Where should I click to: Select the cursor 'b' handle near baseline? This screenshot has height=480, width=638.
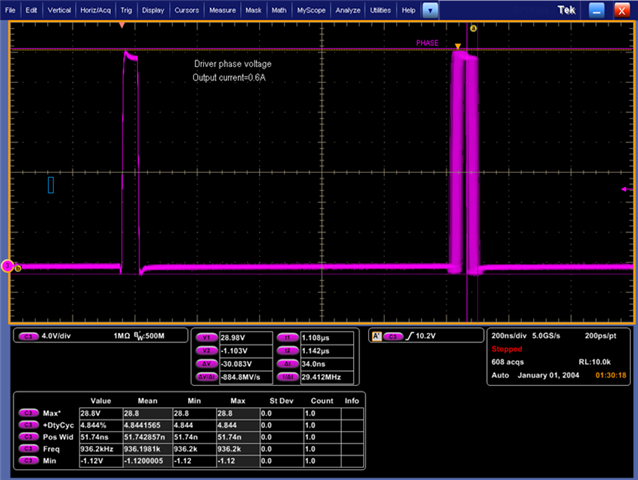[17, 268]
